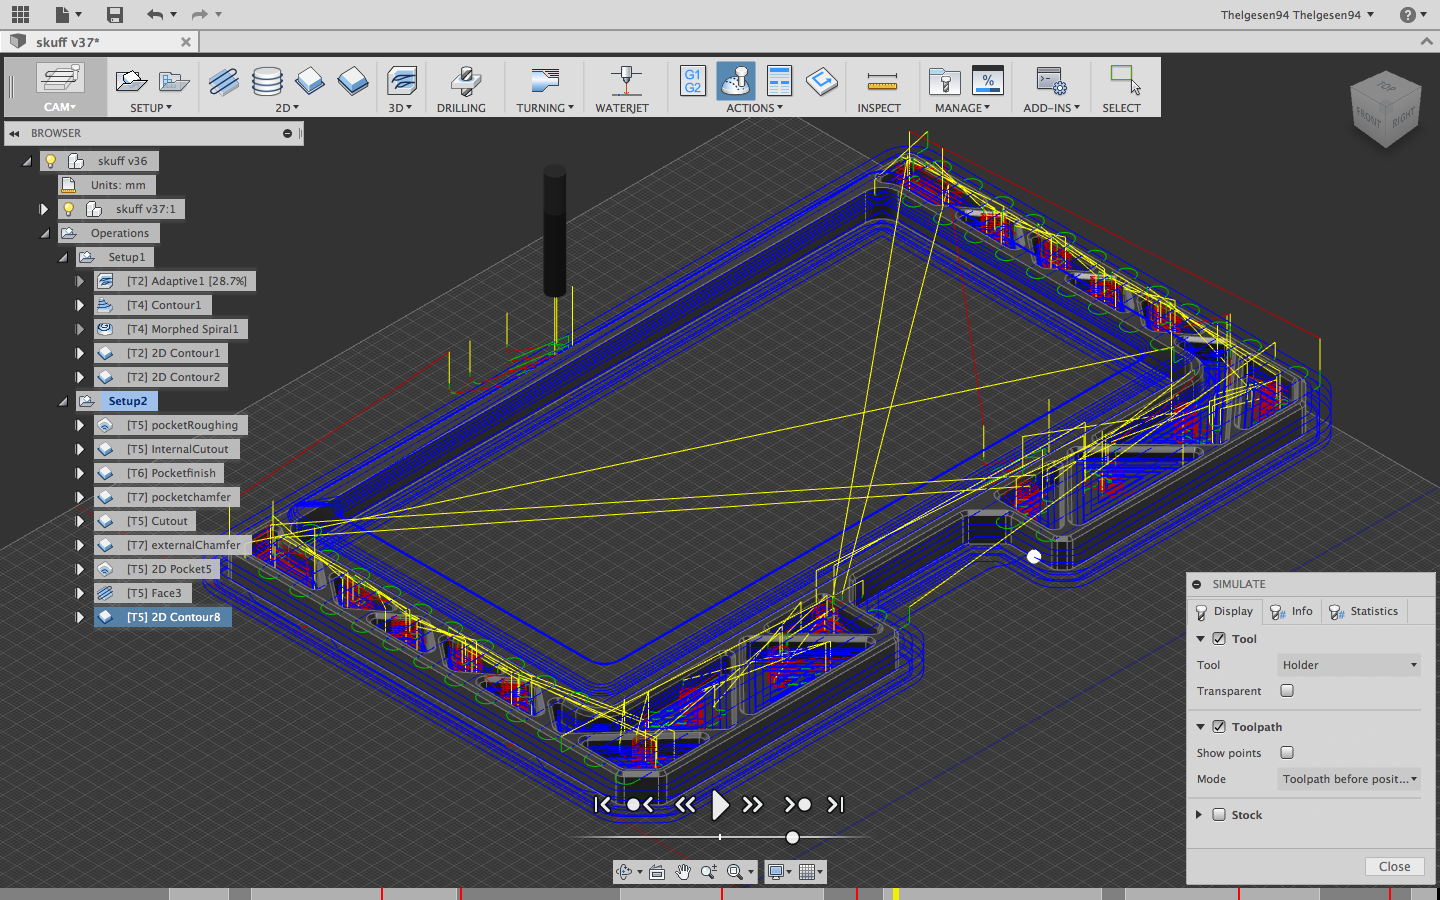Close the Simulate panel
Viewport: 1440px width, 900px height.
coord(1394,867)
